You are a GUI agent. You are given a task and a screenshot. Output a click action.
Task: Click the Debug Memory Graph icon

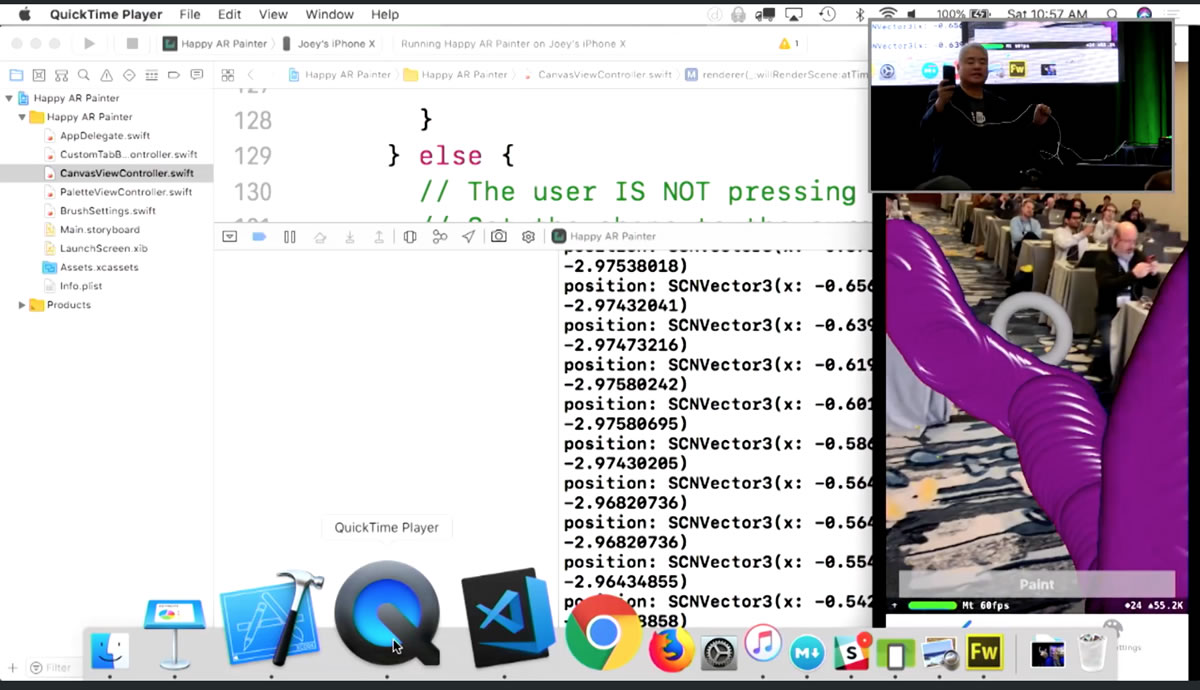(440, 237)
